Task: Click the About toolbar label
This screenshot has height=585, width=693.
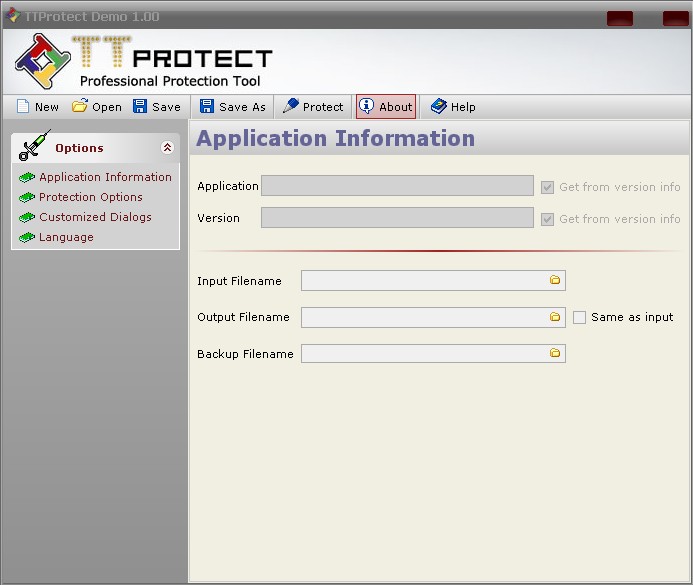Action: (396, 107)
